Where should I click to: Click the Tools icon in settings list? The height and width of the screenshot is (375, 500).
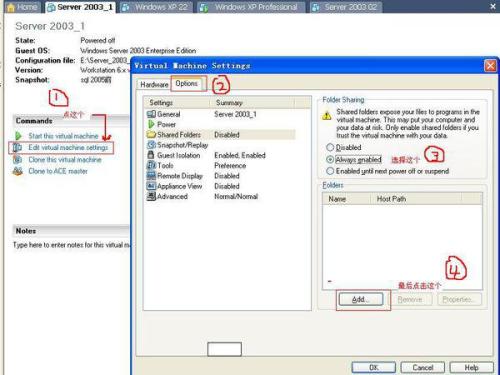[151, 165]
